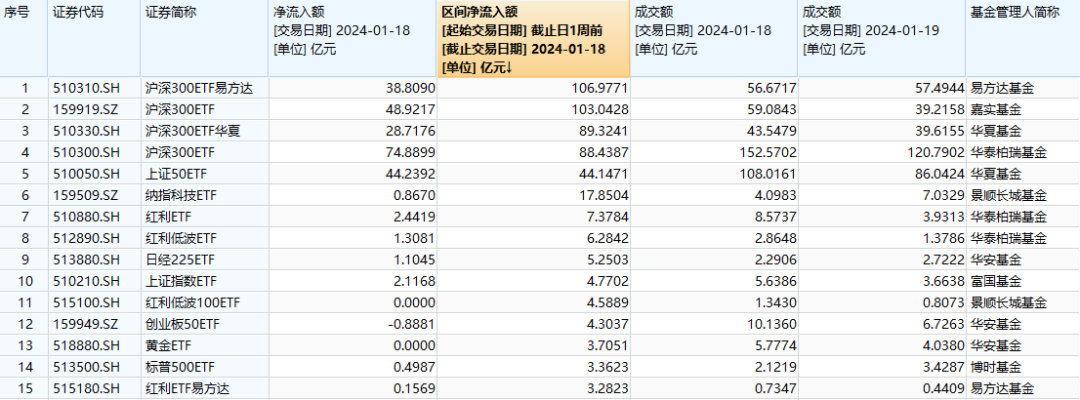Open security code 510310.SH
Viewport: 1080px width, 400px height.
(x=83, y=88)
